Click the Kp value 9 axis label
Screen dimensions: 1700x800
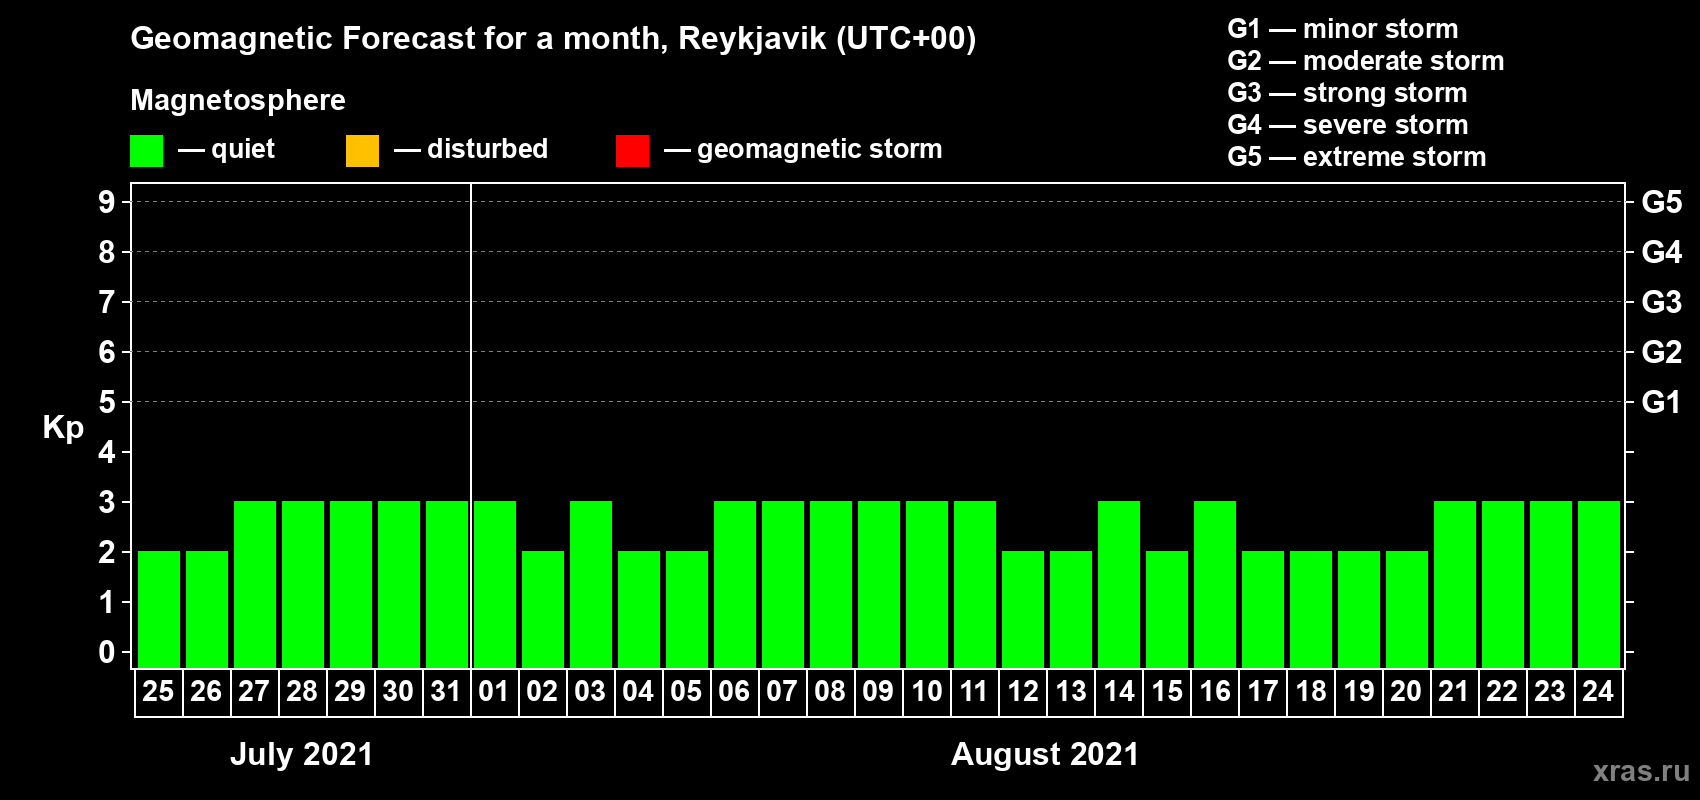click(107, 202)
